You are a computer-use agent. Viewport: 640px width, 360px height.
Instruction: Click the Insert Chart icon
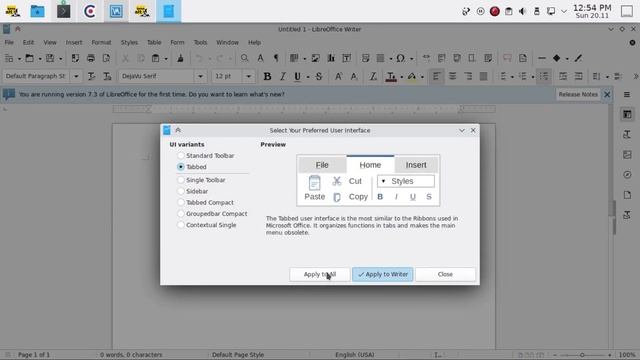click(x=331, y=58)
